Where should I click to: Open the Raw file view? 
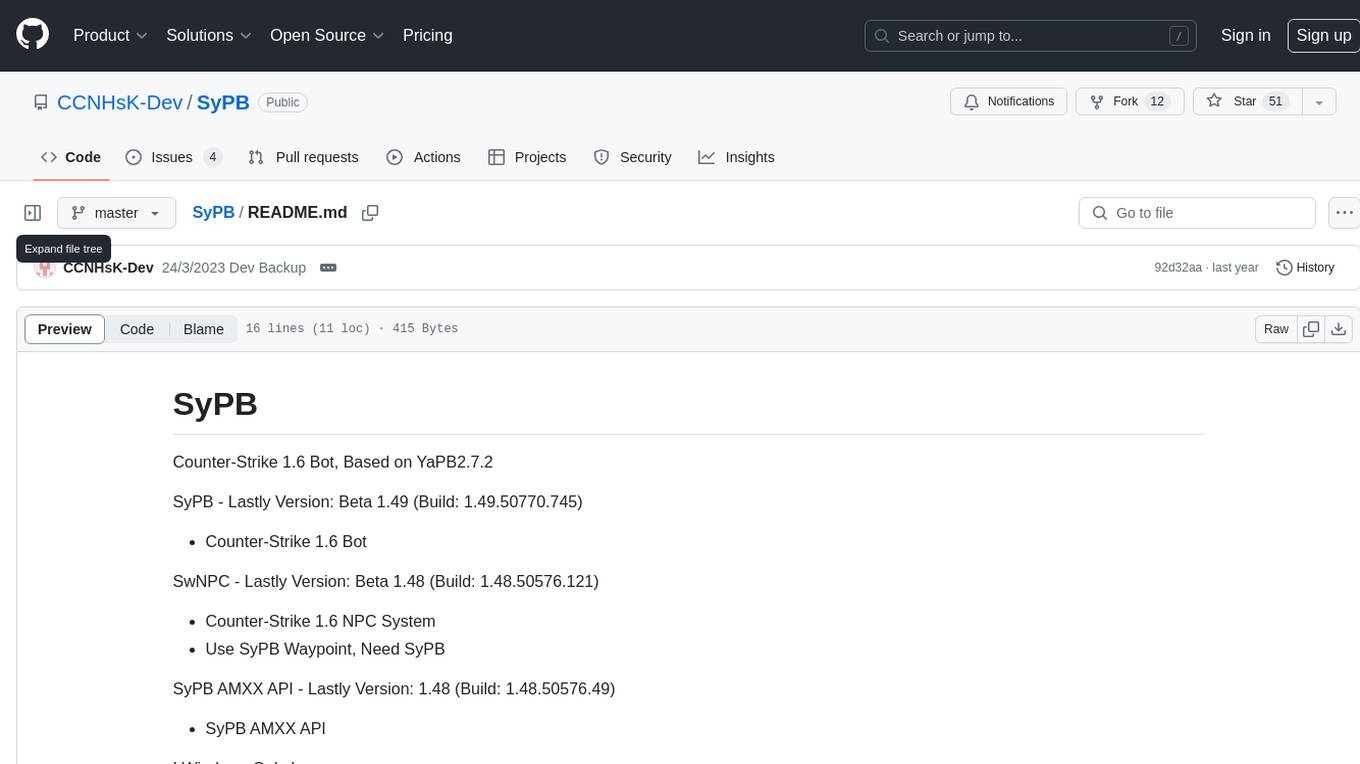coord(1276,329)
